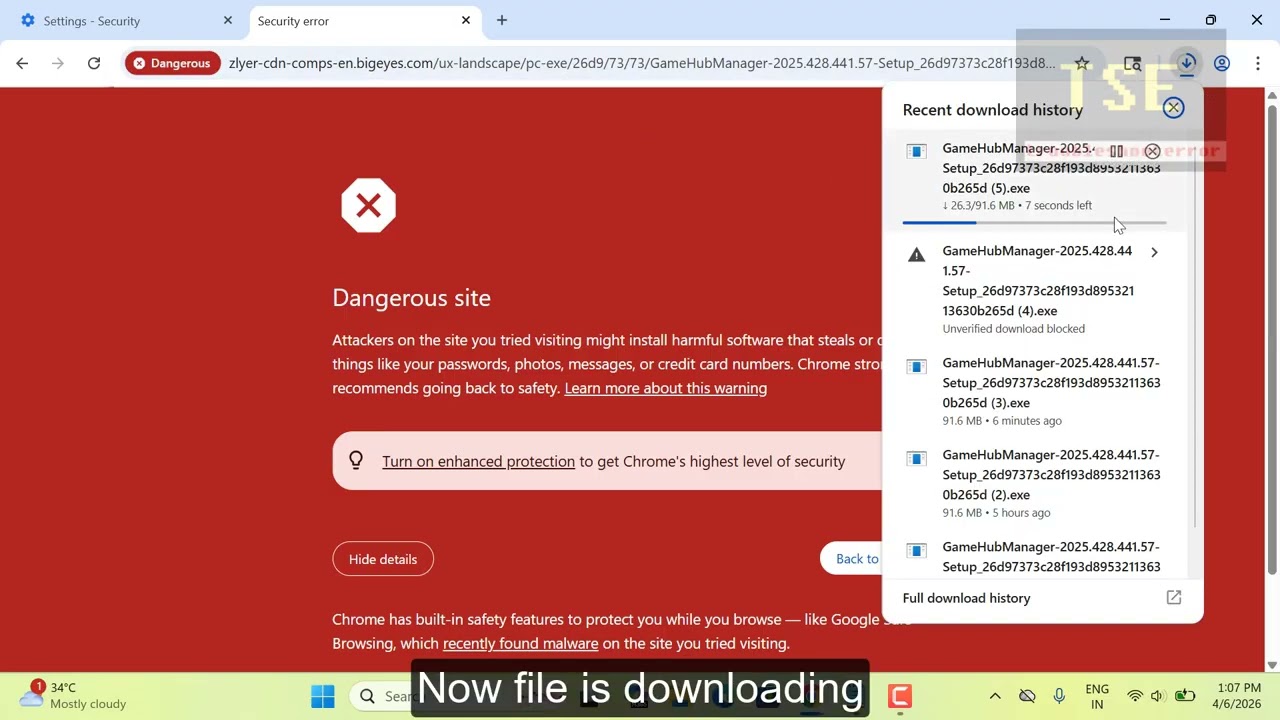Cancel the (5).exe download in progress

tap(1152, 151)
